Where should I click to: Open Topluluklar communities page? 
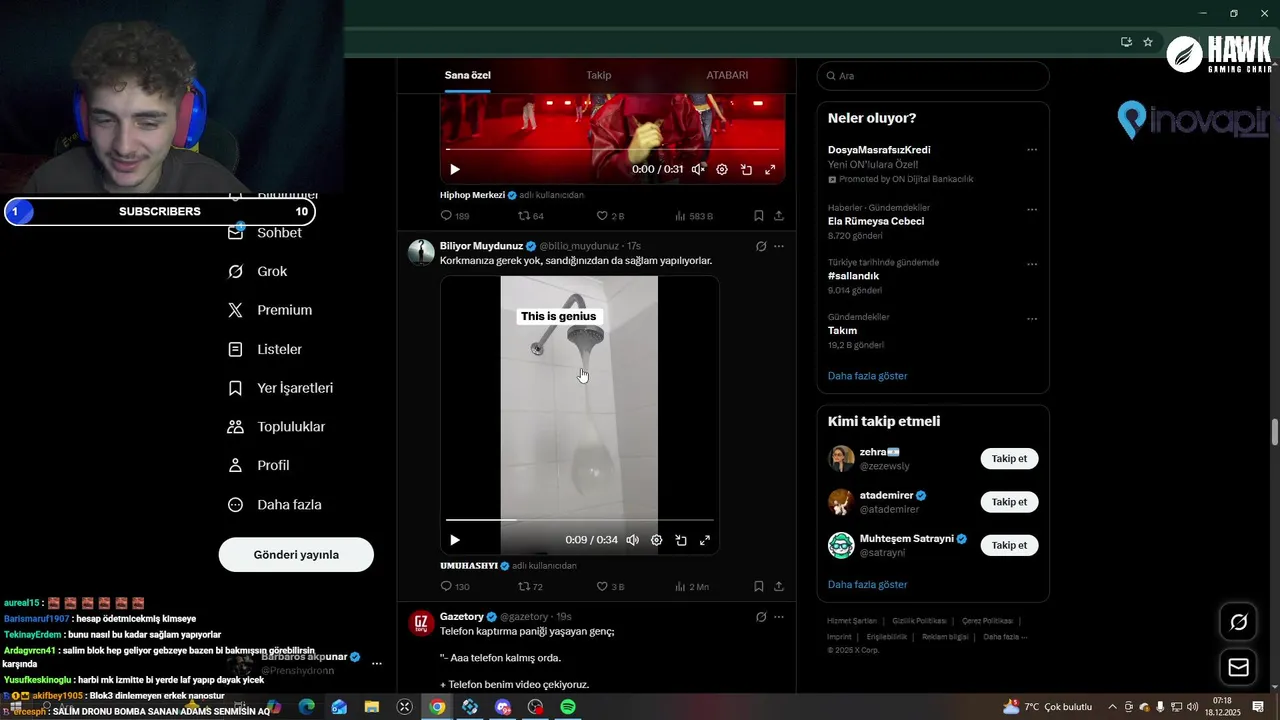coord(277,427)
